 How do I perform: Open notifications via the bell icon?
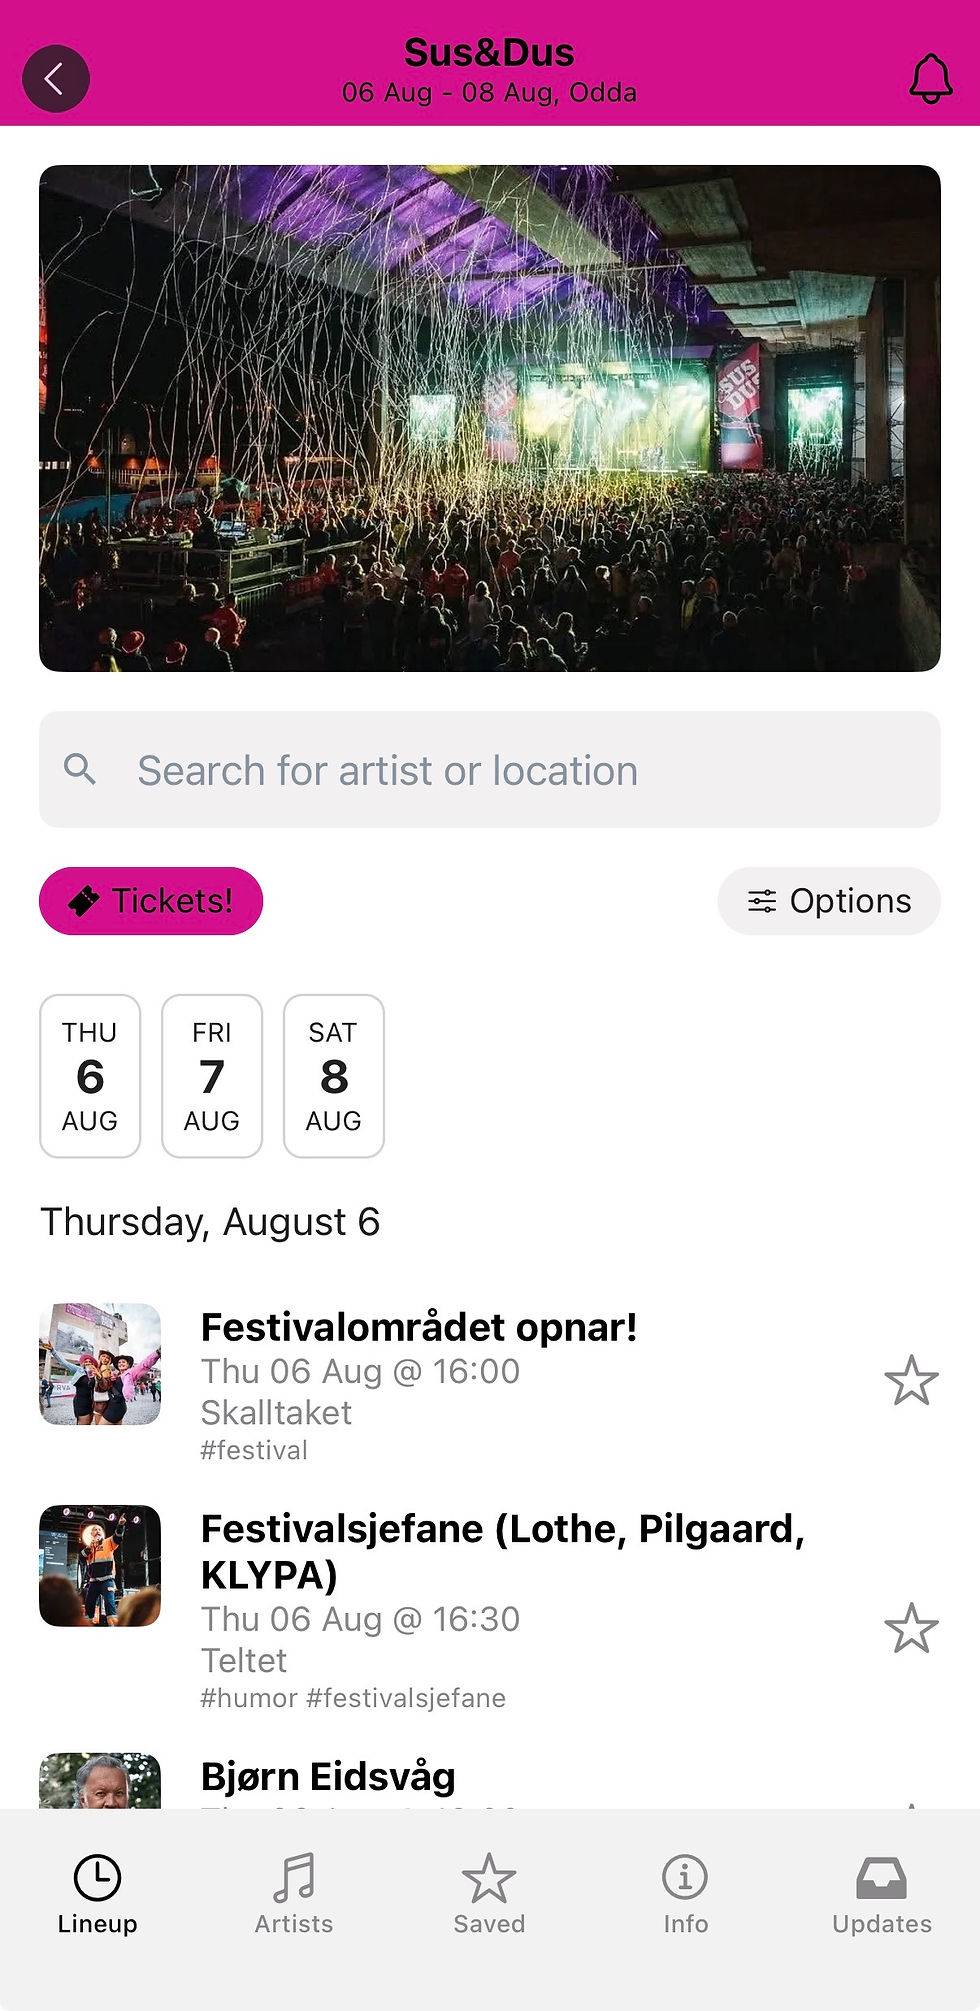pos(930,78)
